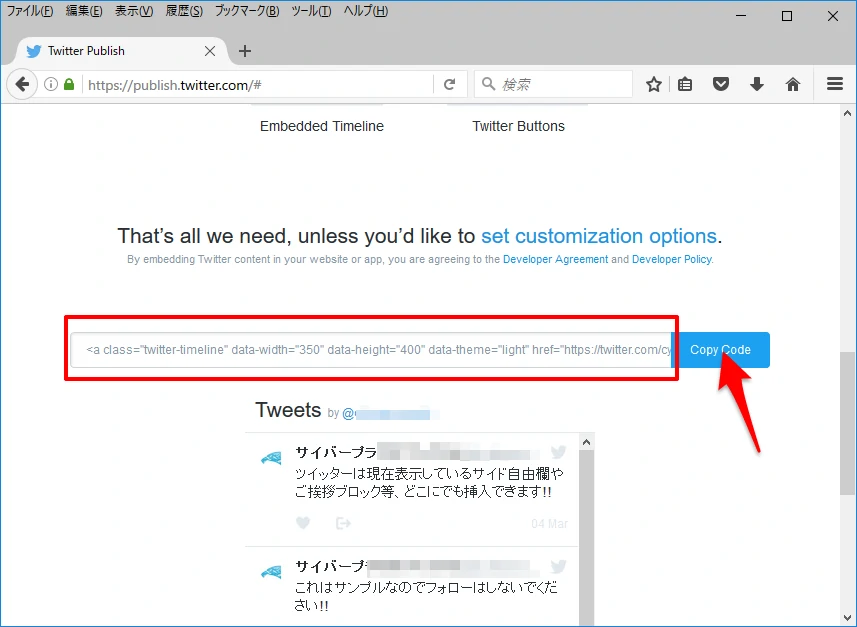Open the ツール(T) menu
The height and width of the screenshot is (627, 857).
310,11
